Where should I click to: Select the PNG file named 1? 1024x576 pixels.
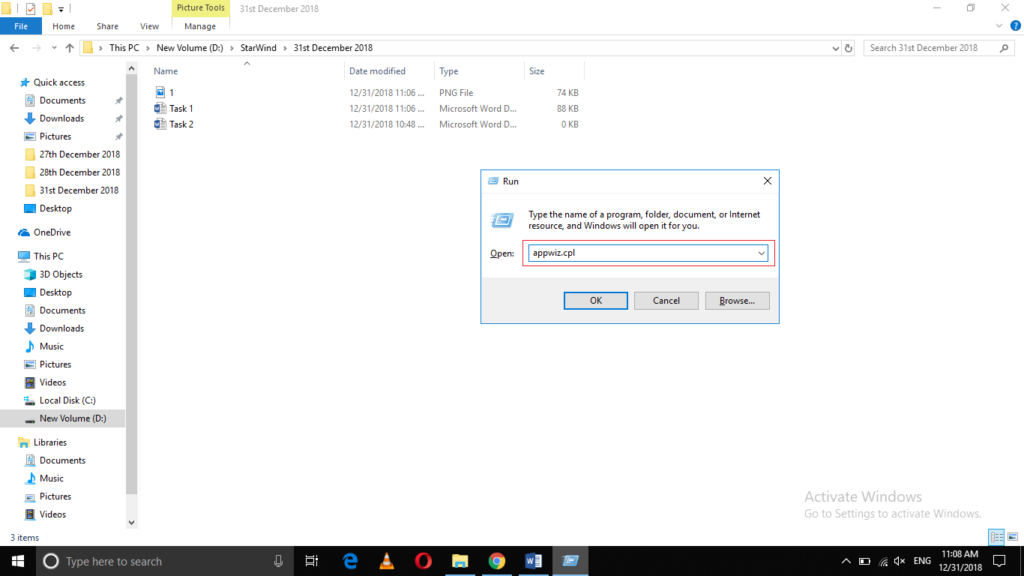[x=172, y=93]
